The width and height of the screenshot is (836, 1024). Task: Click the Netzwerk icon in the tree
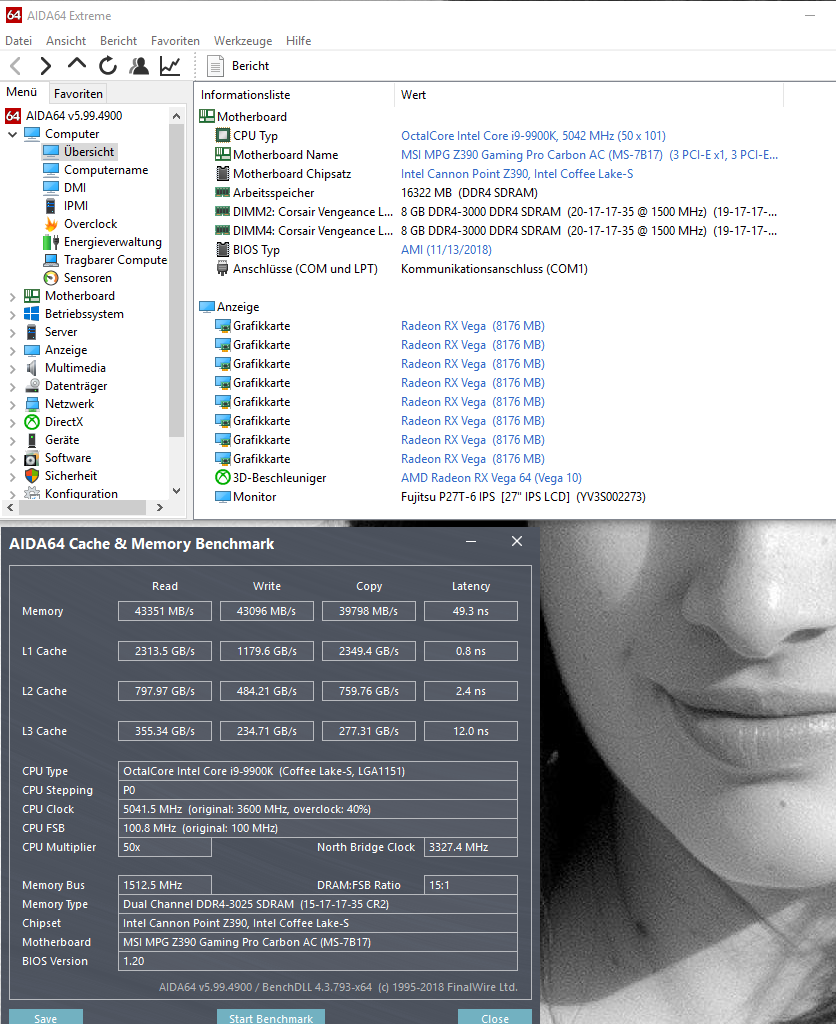click(31, 404)
